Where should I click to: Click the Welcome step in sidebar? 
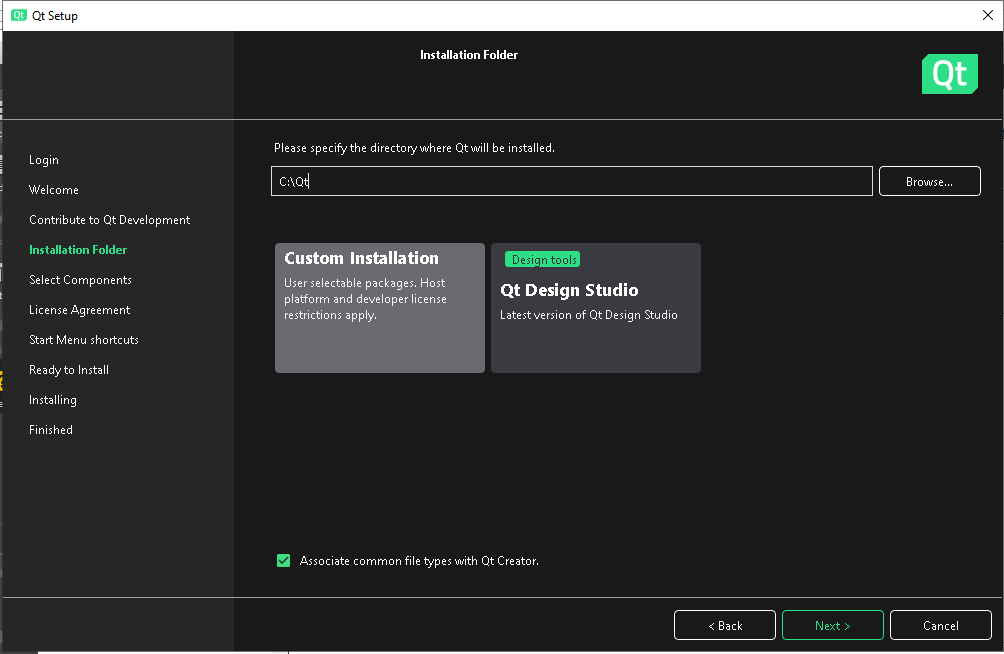coord(54,190)
